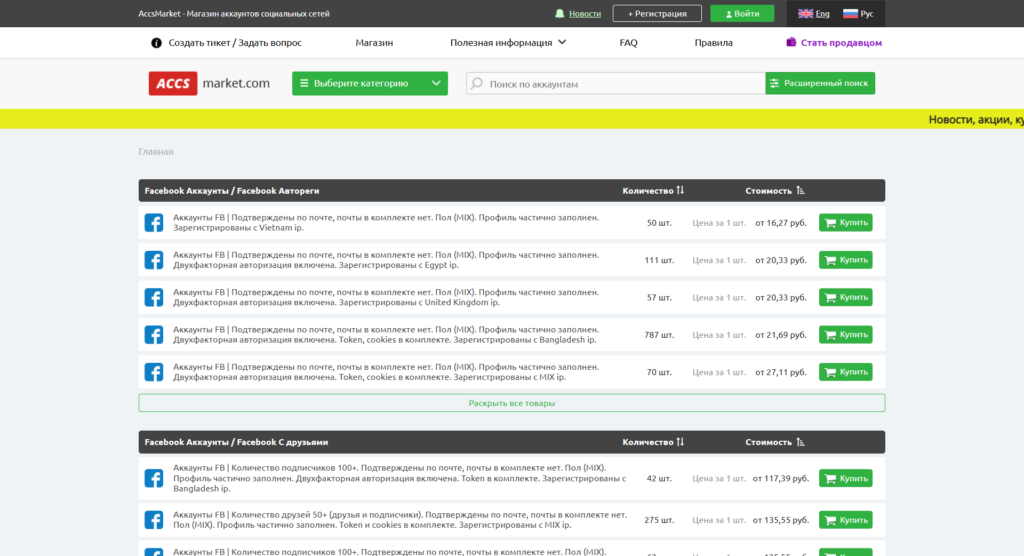Open the Egypt ip account listing description

(x=386, y=260)
